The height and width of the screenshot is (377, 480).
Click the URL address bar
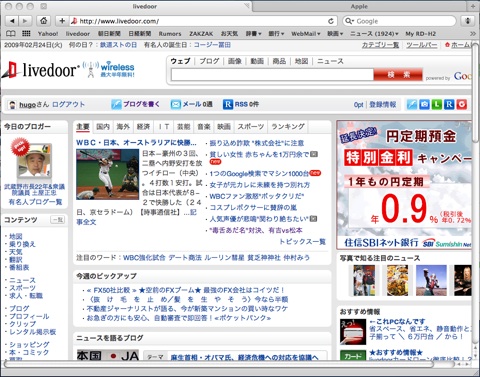[203, 21]
